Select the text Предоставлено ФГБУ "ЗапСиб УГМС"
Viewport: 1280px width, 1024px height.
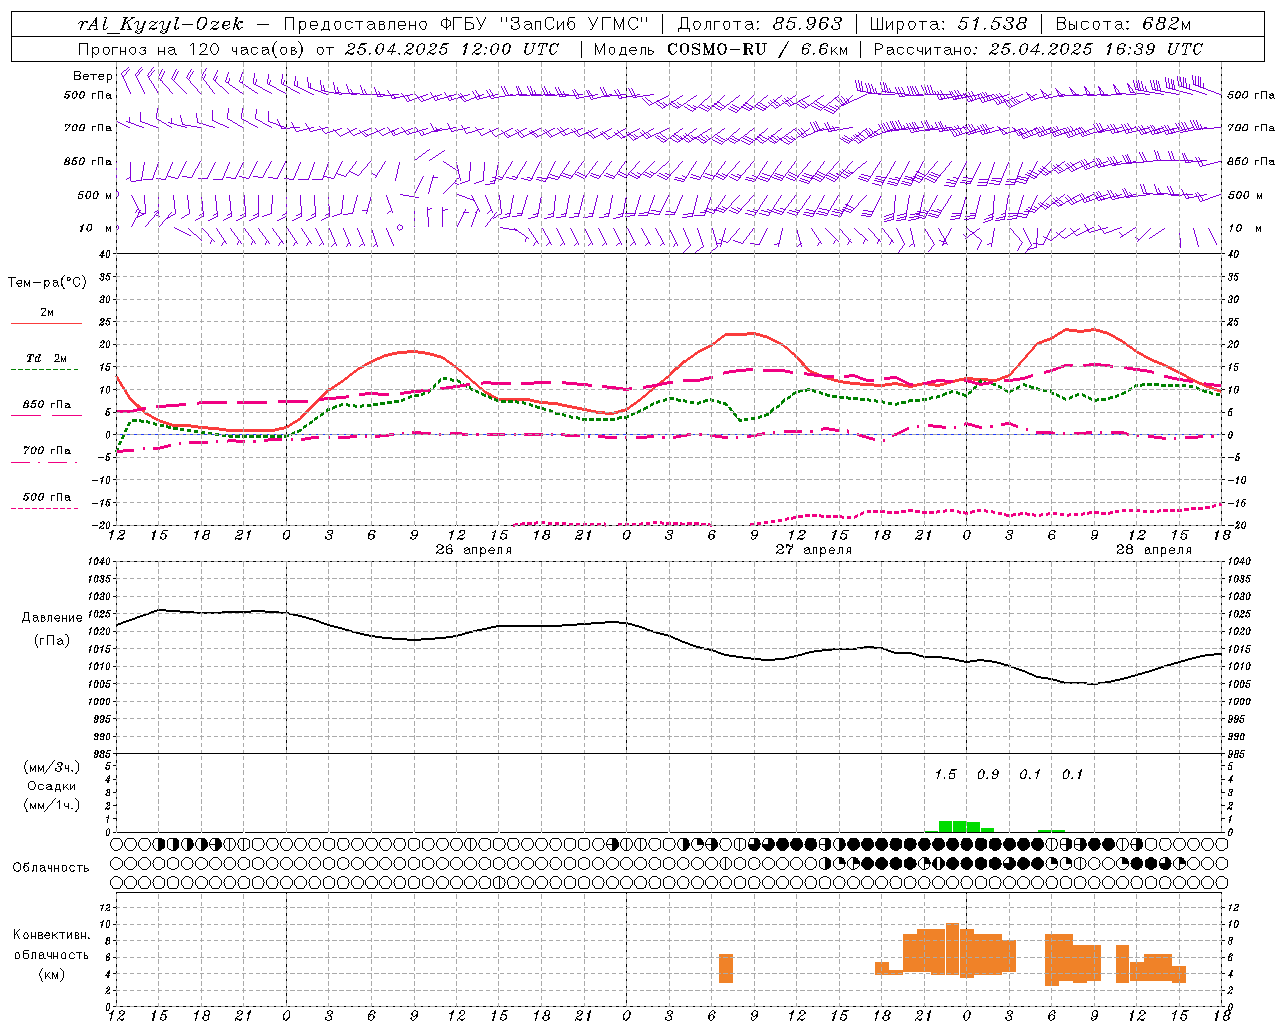467,24
